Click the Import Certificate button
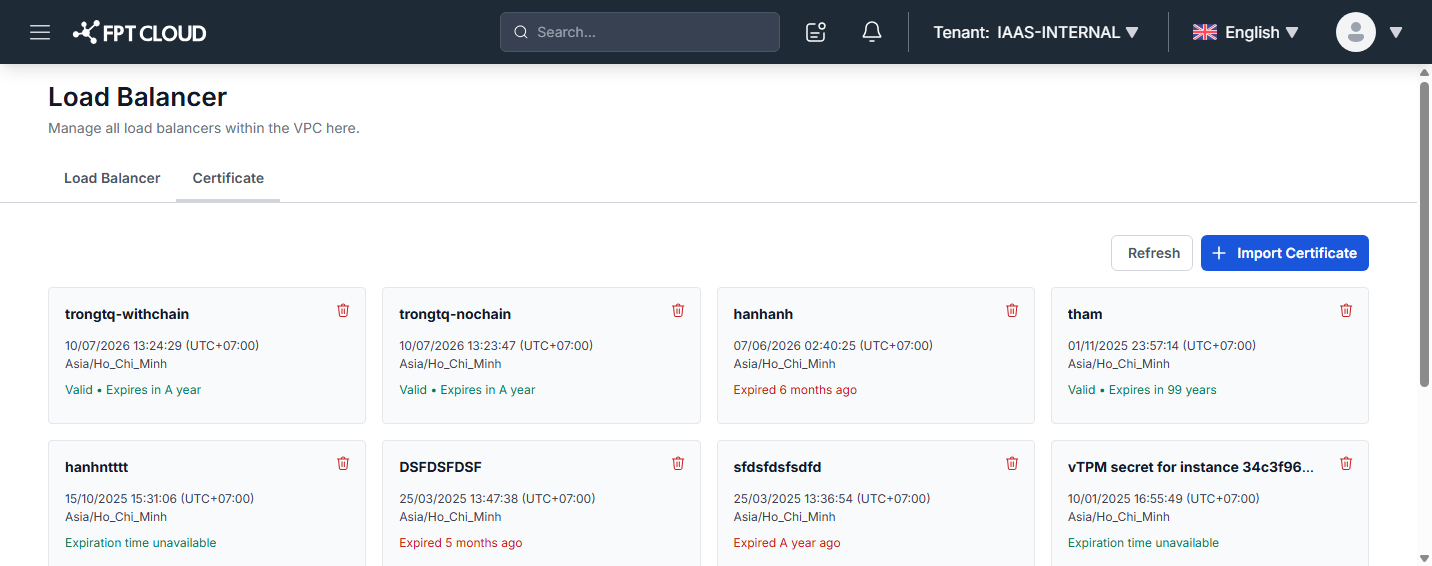 pos(1285,253)
